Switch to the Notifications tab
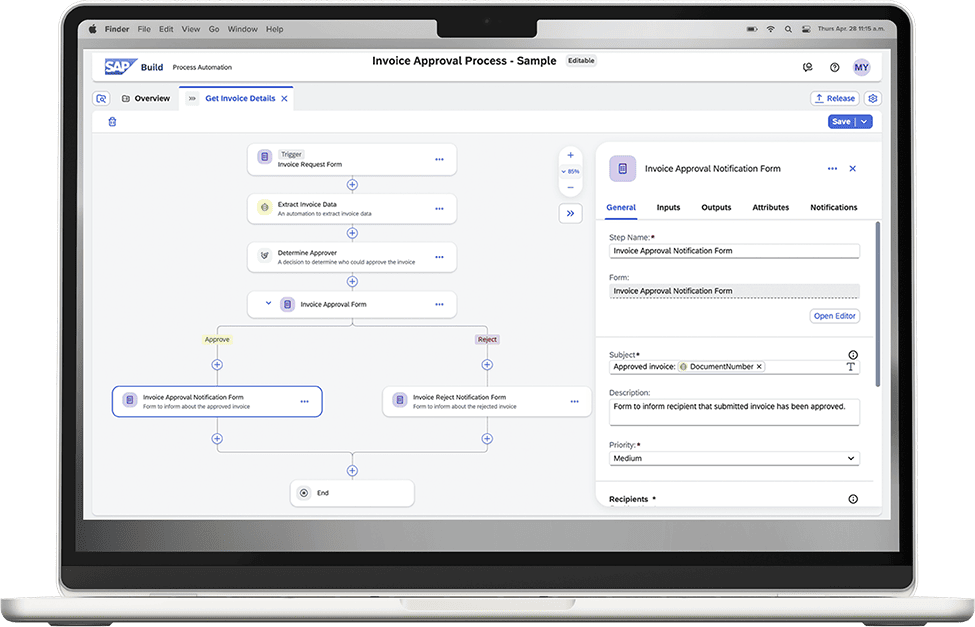Image resolution: width=975 pixels, height=627 pixels. tap(833, 207)
